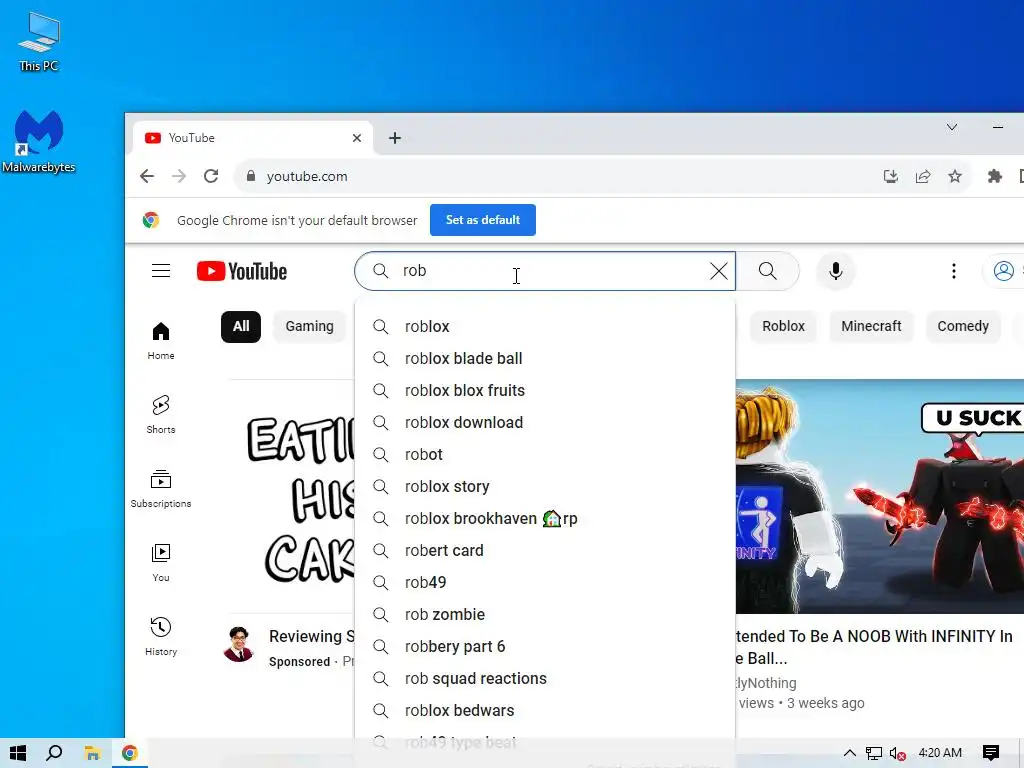Open the You section in sidebar

coord(161,562)
